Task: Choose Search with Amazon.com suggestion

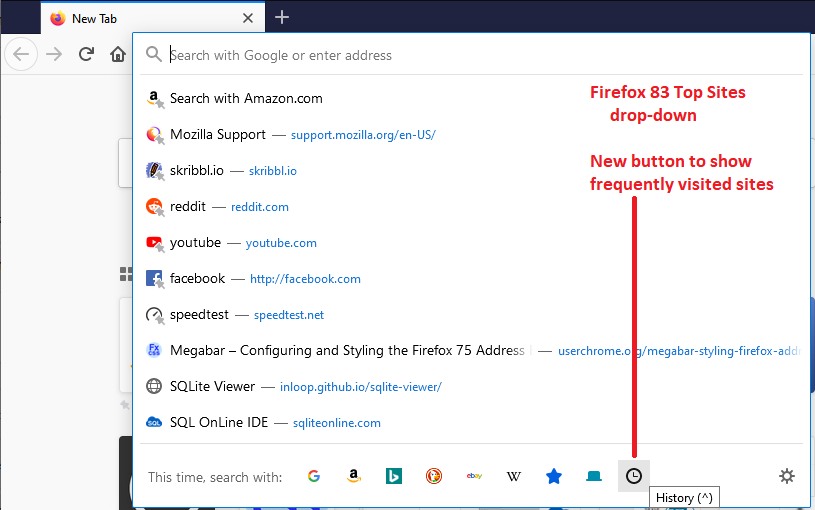Action: click(471, 98)
